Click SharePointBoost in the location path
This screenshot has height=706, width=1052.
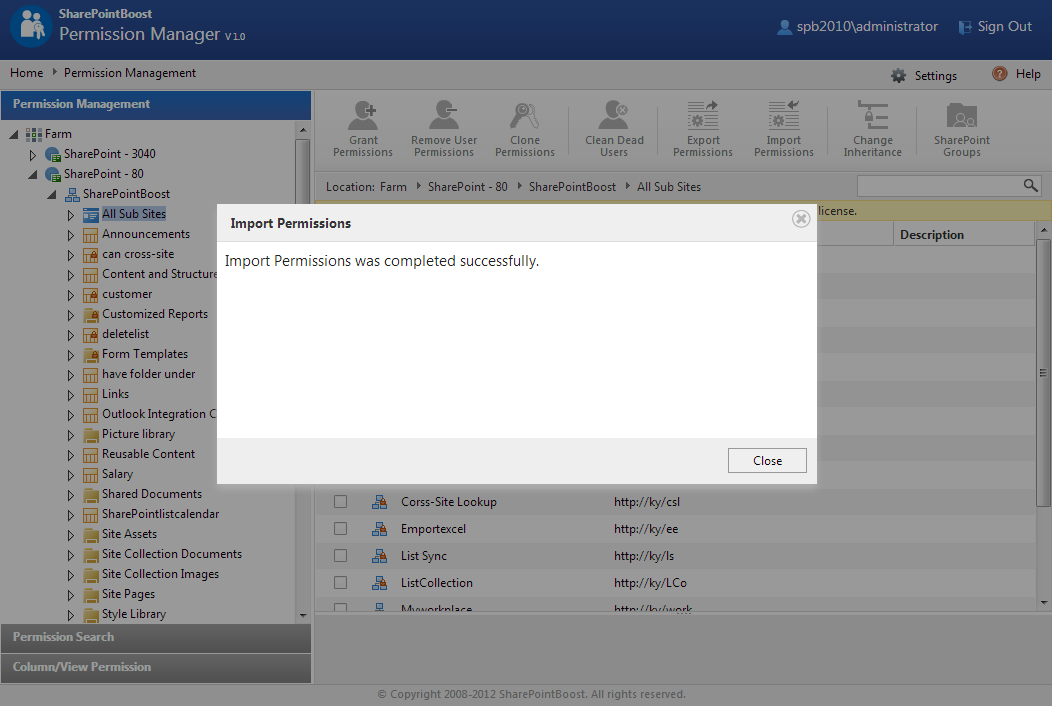pos(572,187)
